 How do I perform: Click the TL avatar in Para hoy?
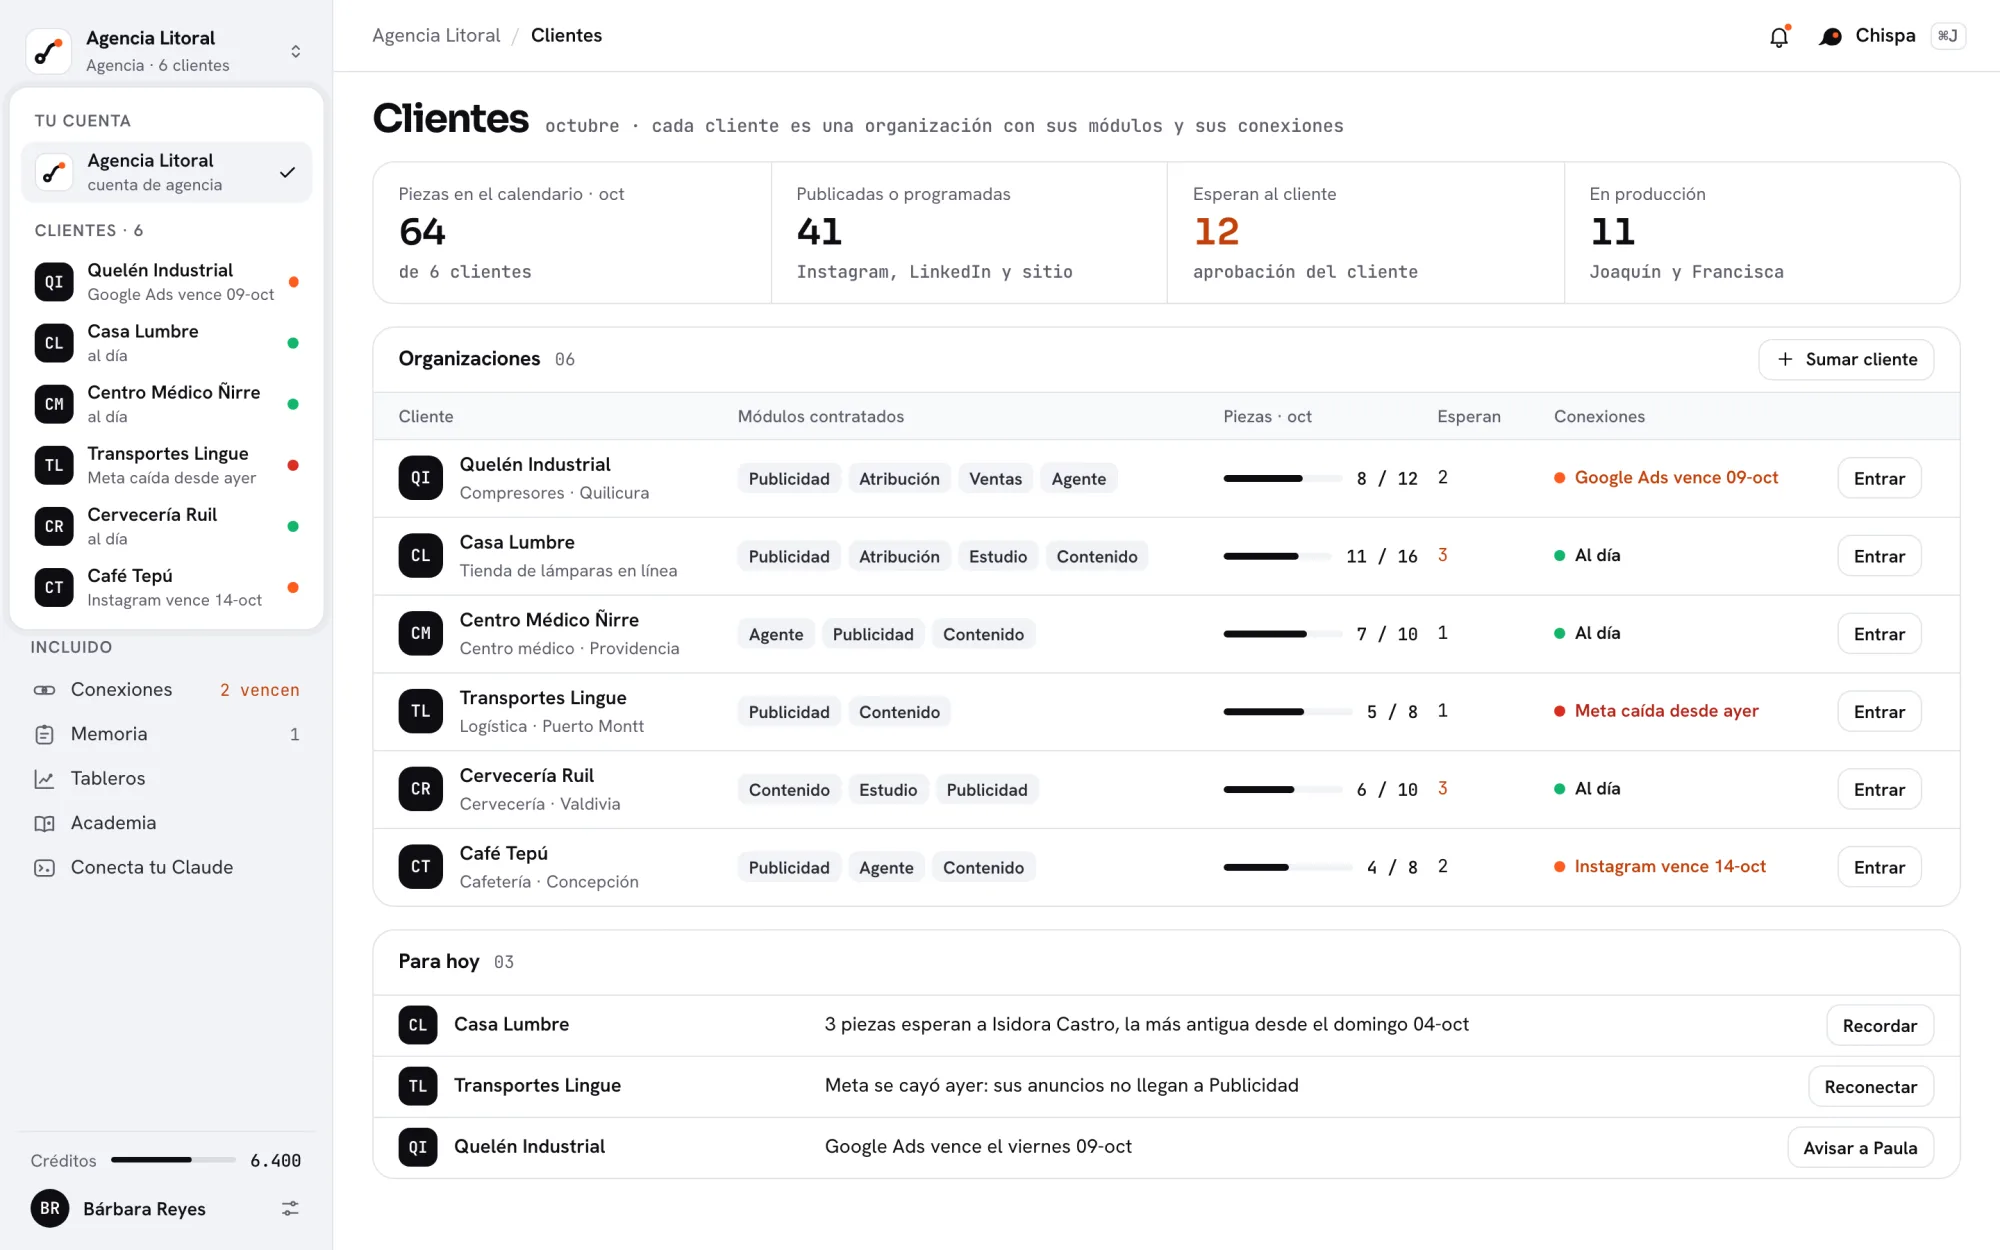pos(418,1086)
